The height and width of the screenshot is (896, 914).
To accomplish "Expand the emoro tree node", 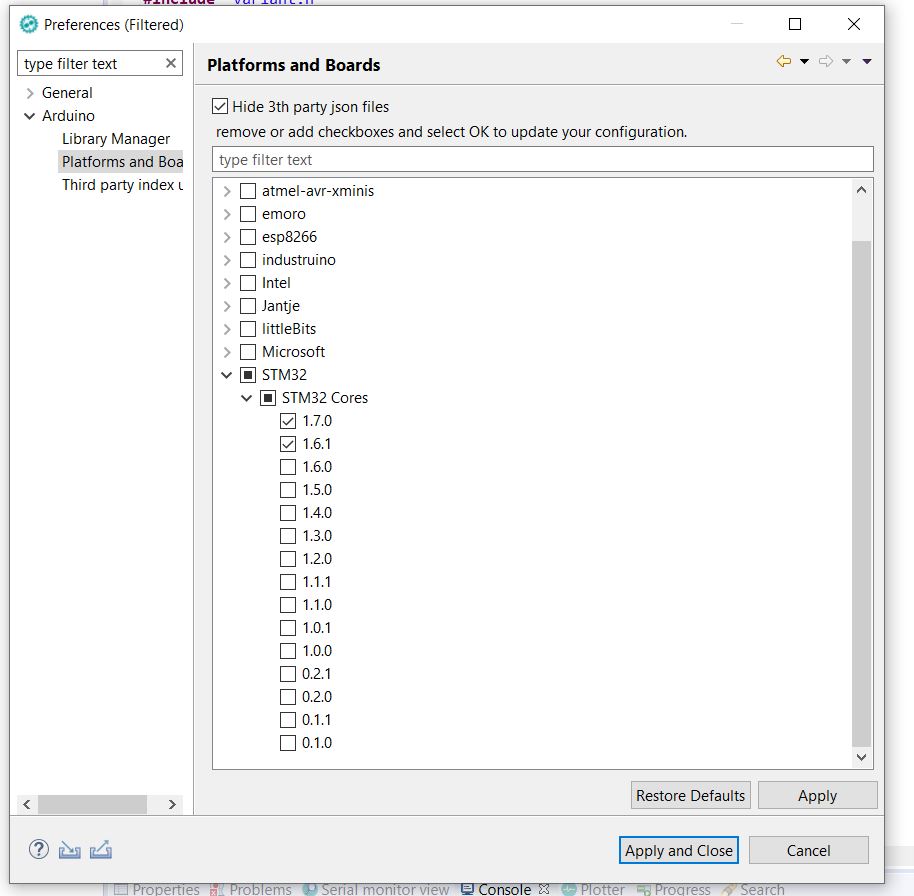I will coord(227,215).
